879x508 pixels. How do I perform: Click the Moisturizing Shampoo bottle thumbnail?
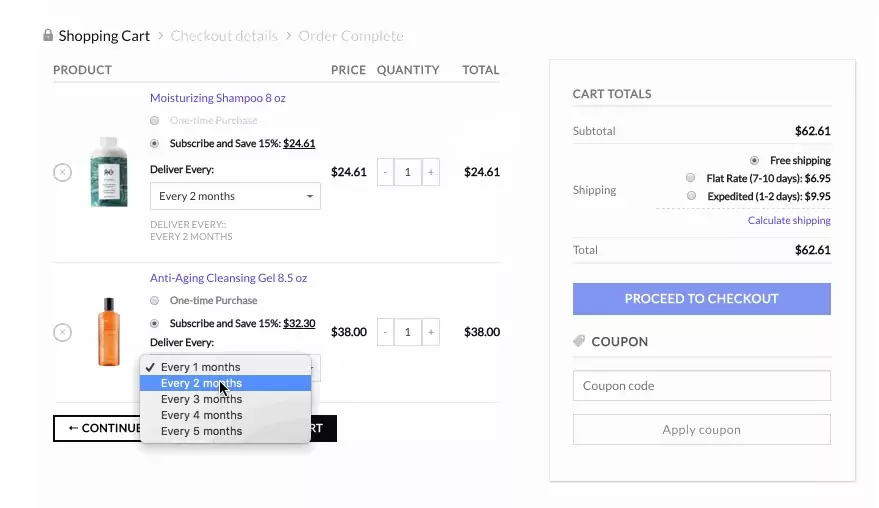[108, 172]
